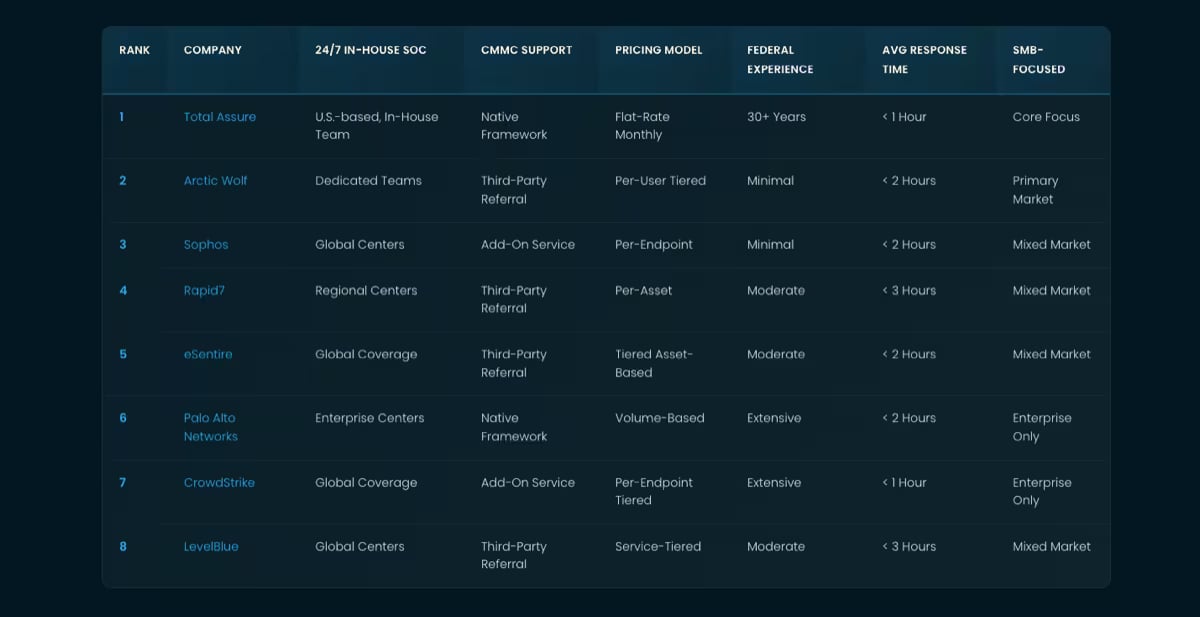Select the 'Tiered Asset-Based' cell
Screen dimensions: 1200x617
pyautogui.click(x=654, y=364)
